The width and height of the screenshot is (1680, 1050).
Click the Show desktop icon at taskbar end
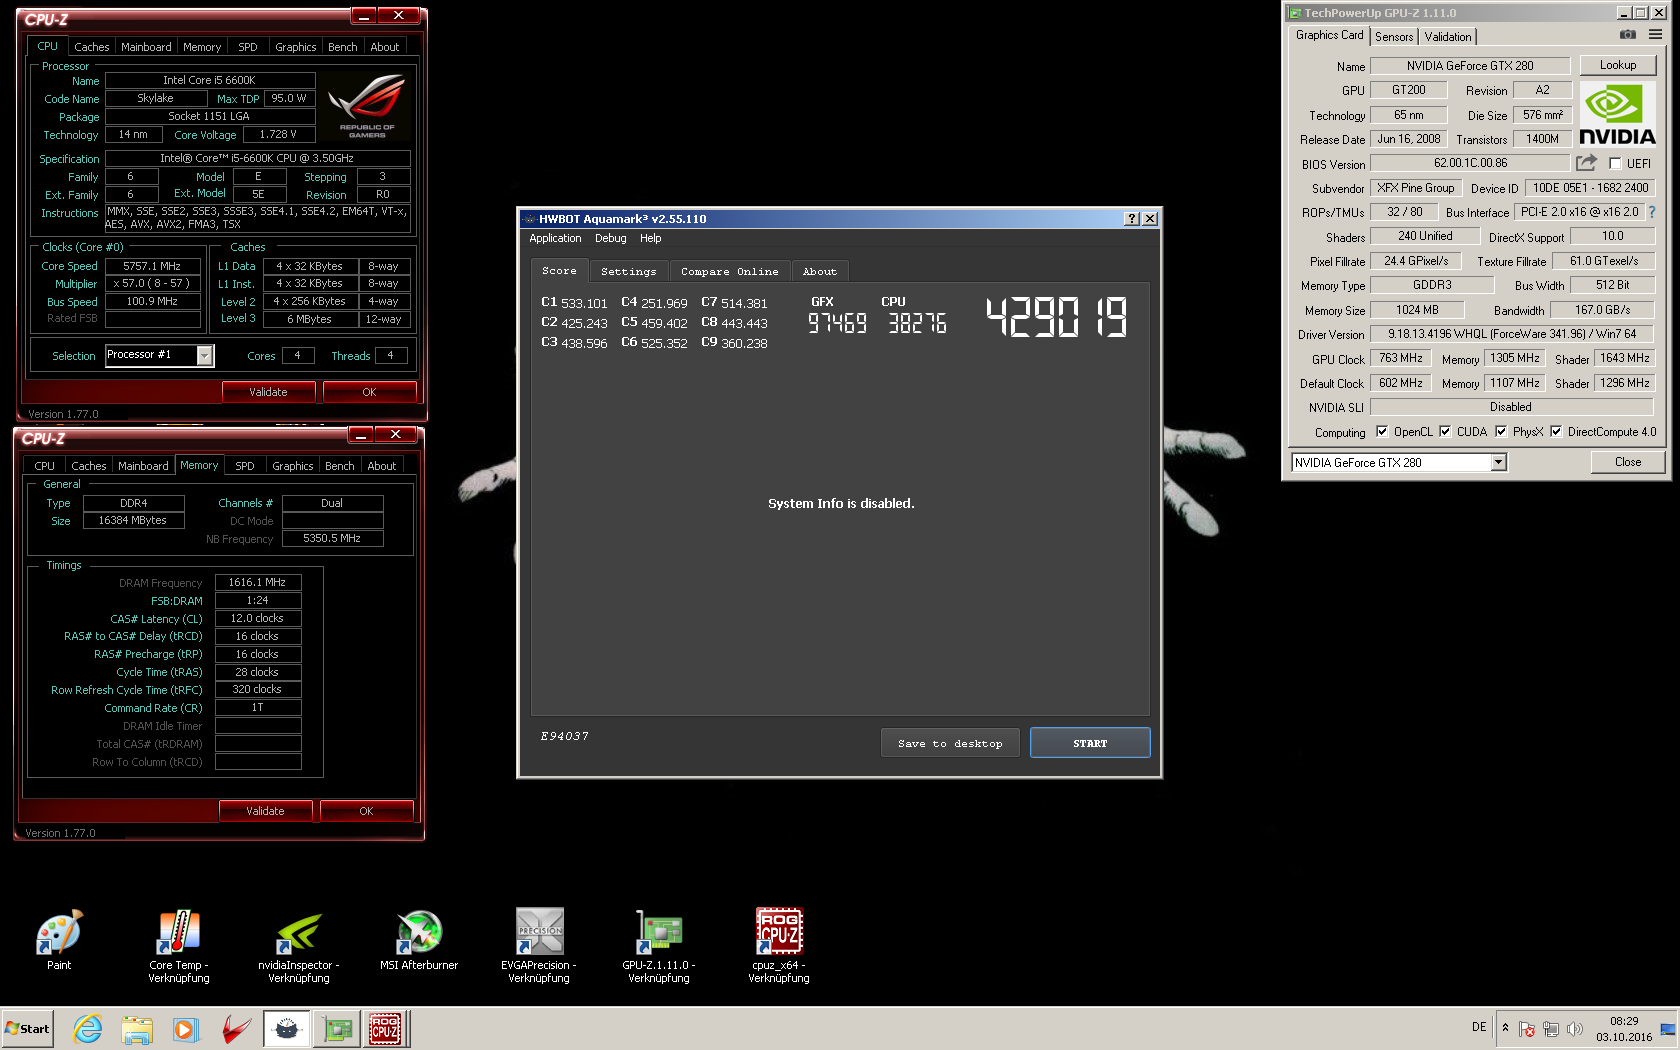[x=1668, y=1029]
